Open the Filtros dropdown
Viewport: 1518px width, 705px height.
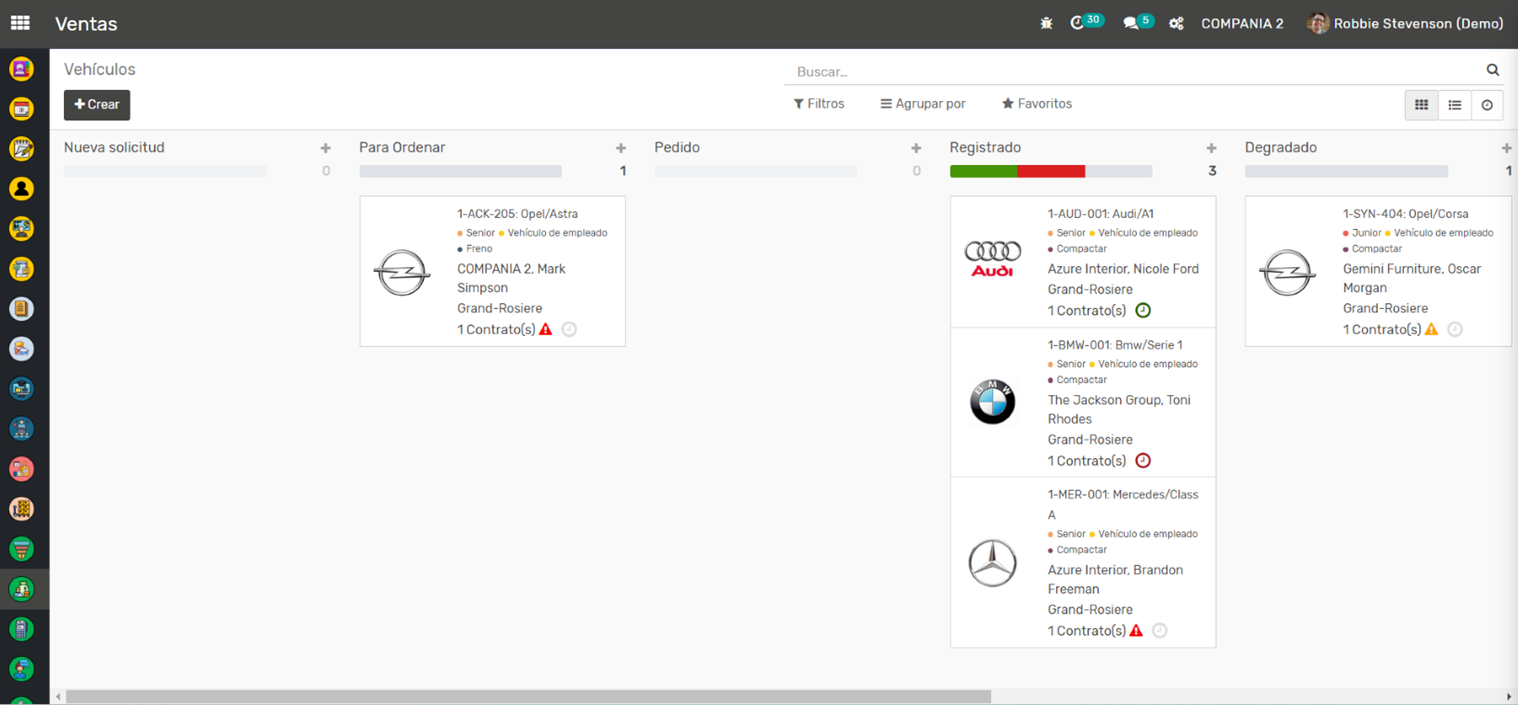click(819, 104)
